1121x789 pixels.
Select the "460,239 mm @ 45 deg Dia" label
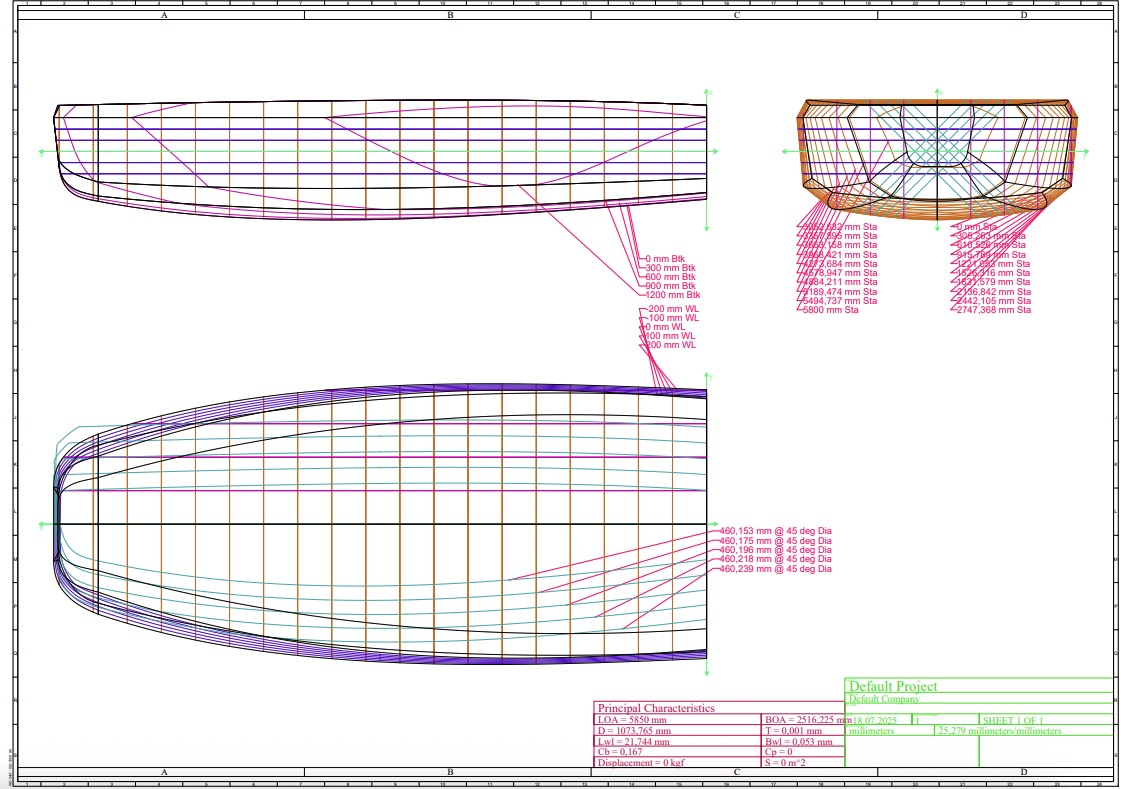point(776,569)
